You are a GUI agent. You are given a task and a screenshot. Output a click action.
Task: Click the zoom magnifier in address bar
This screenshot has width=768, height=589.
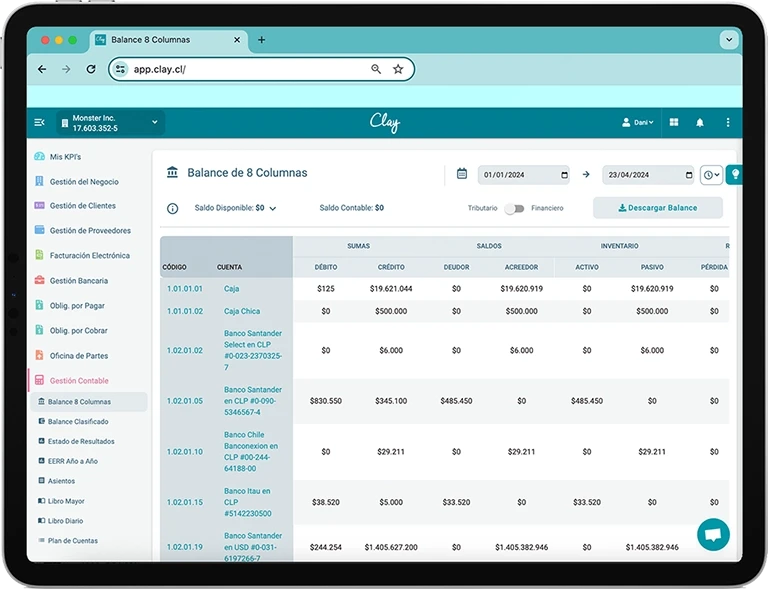click(x=376, y=69)
